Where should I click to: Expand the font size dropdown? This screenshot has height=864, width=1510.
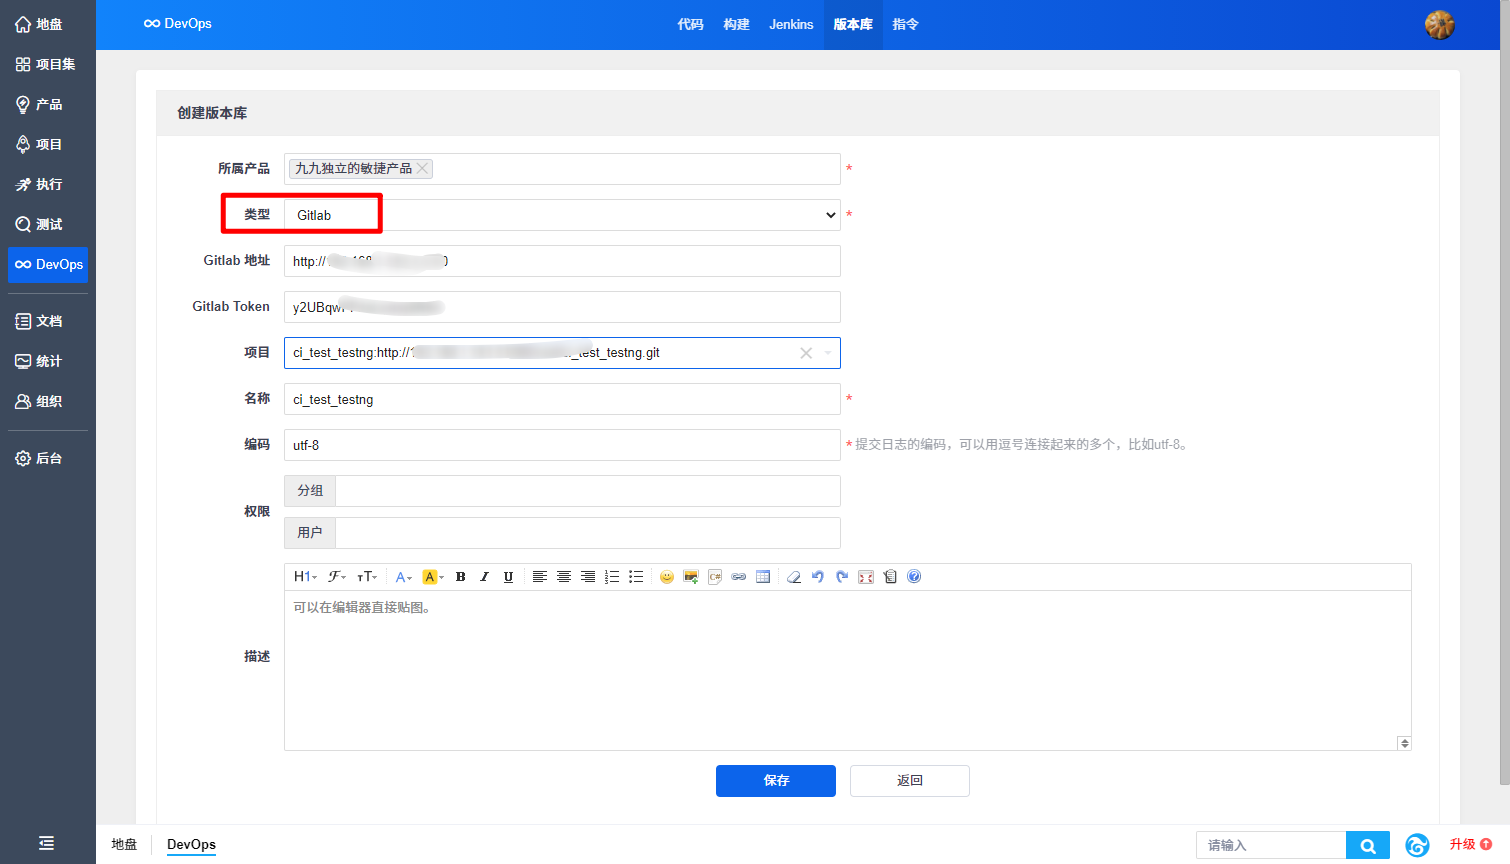[367, 577]
